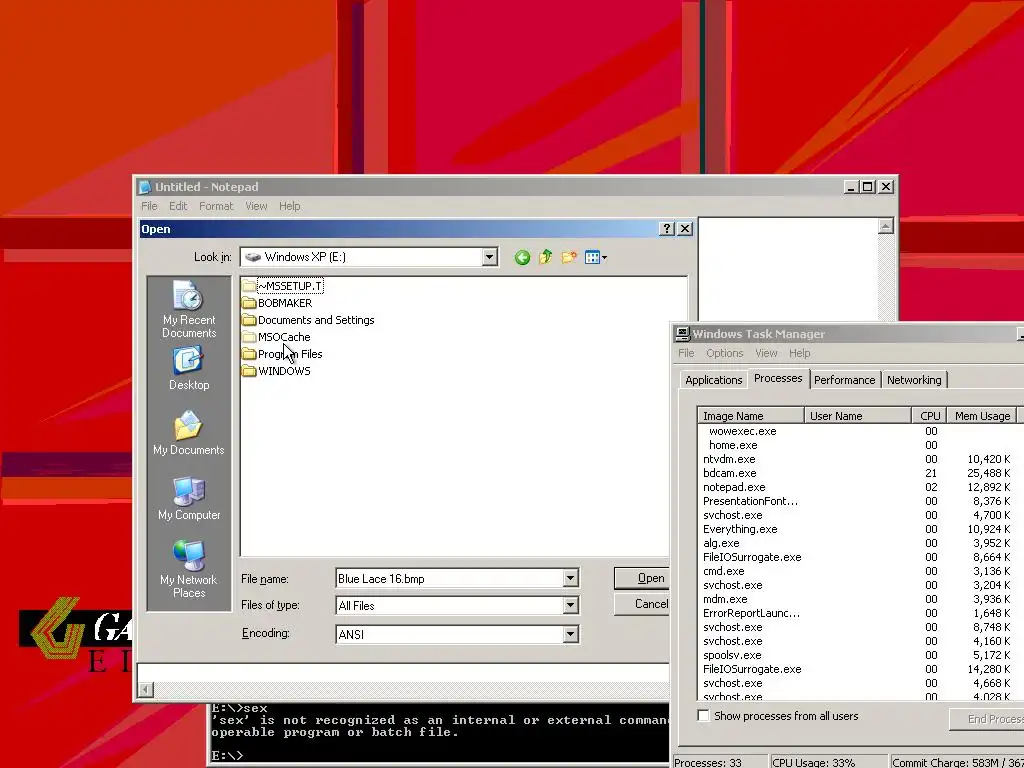Image resolution: width=1024 pixels, height=768 pixels.
Task: Expand the Files of type dropdown arrow
Action: (570, 605)
